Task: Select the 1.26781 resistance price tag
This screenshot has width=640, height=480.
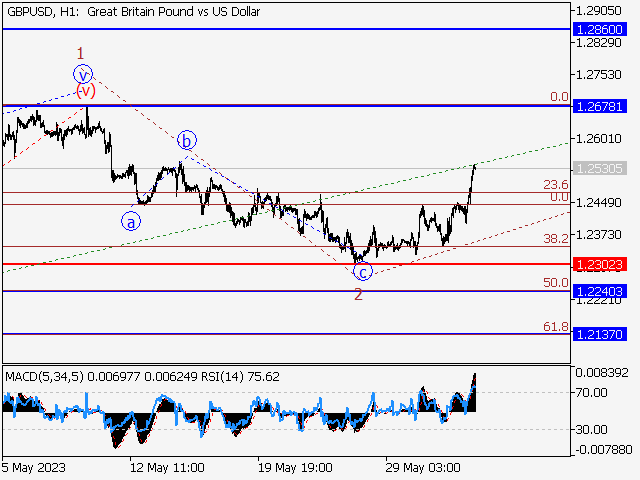Action: [x=599, y=106]
